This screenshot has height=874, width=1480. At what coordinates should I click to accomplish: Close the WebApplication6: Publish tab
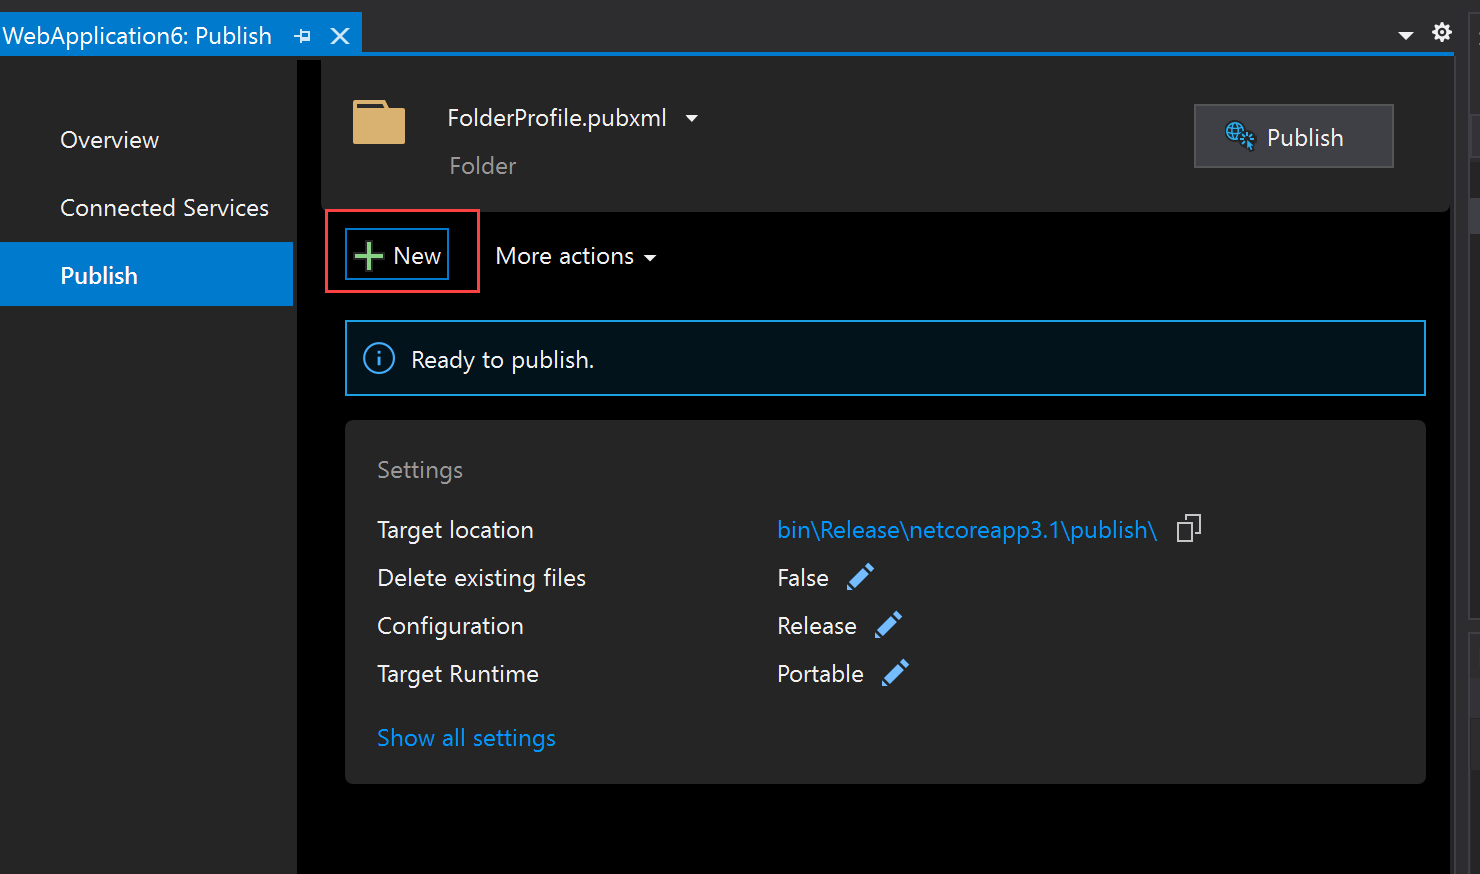pyautogui.click(x=340, y=36)
